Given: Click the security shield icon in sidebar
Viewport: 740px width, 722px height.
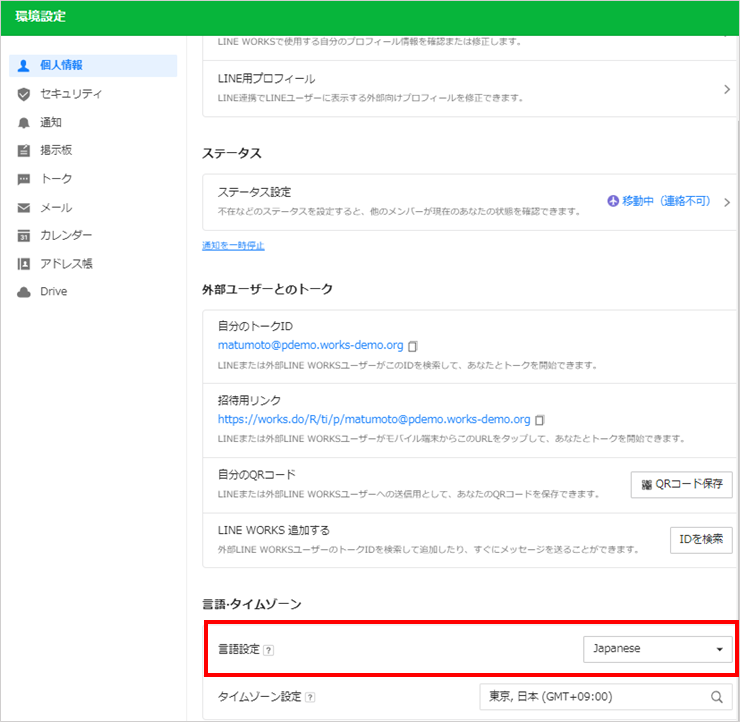Looking at the screenshot, I should 24,94.
